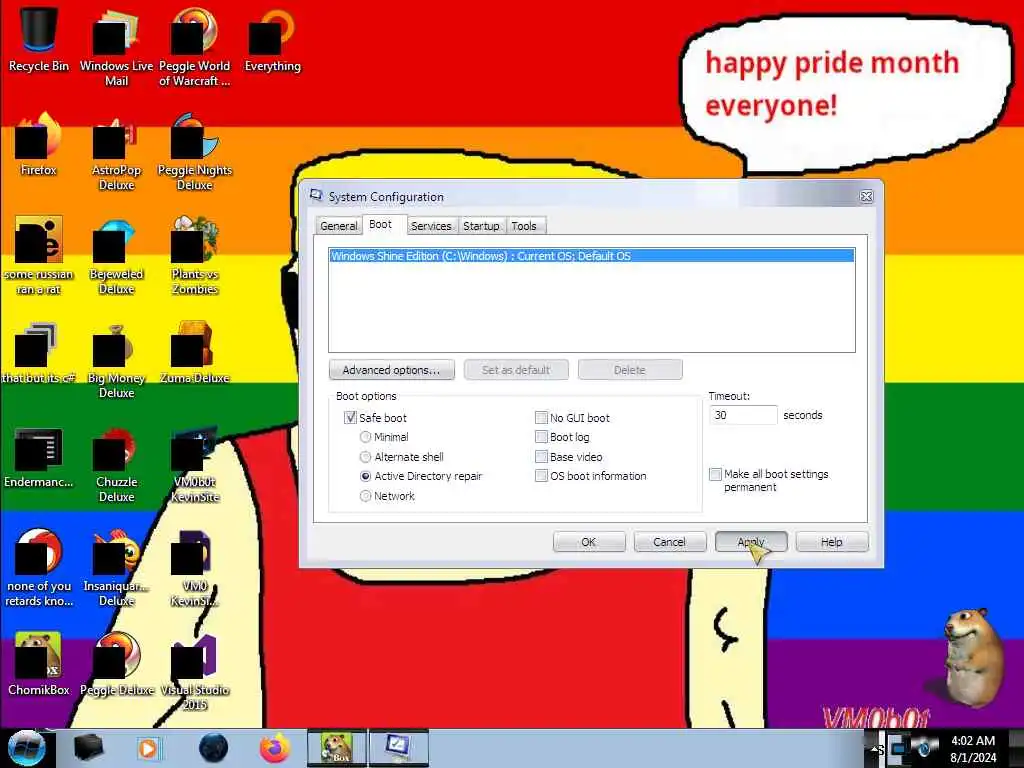
Task: Click the System Configuration taskbar button
Action: click(398, 748)
